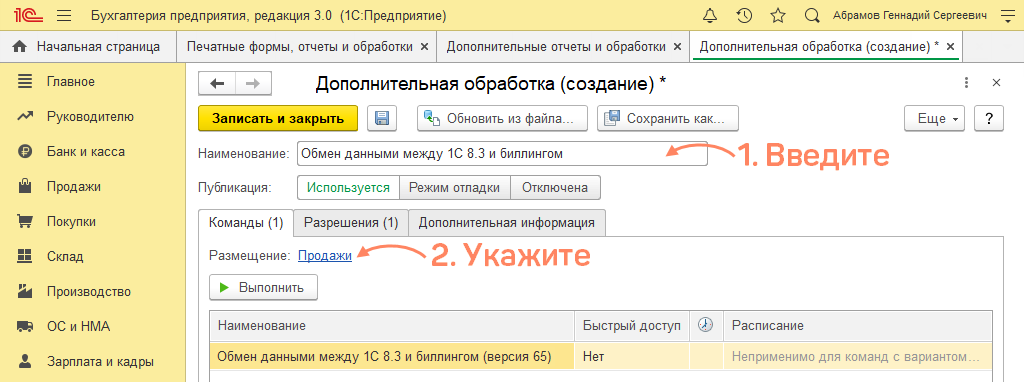Switch to the Разрешения (1) tab
The image size is (1024, 382).
click(351, 222)
